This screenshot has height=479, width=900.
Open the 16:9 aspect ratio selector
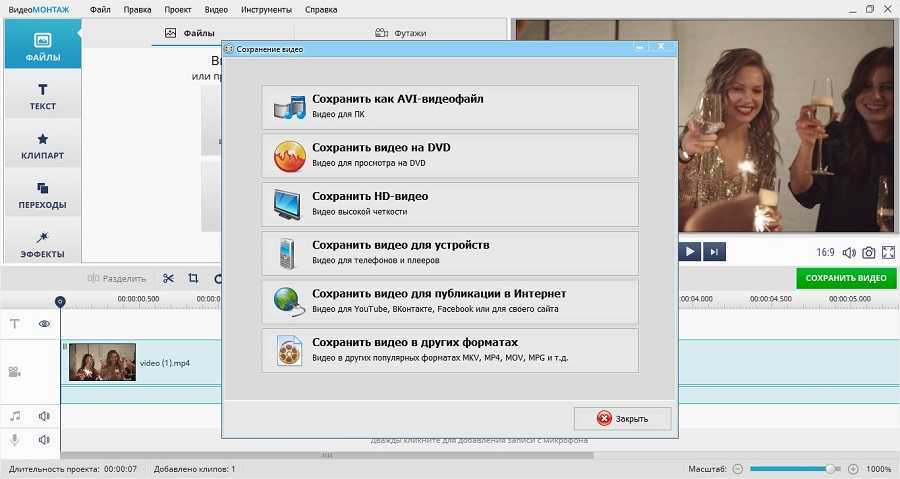826,253
